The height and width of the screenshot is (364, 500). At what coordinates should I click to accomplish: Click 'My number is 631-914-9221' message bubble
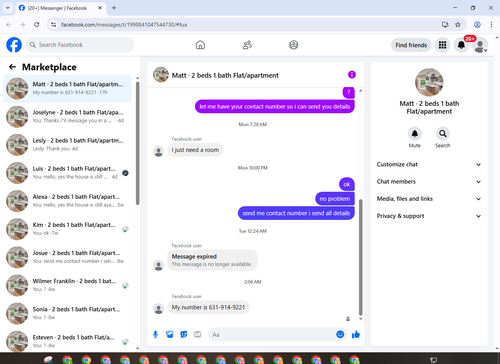[x=208, y=307]
